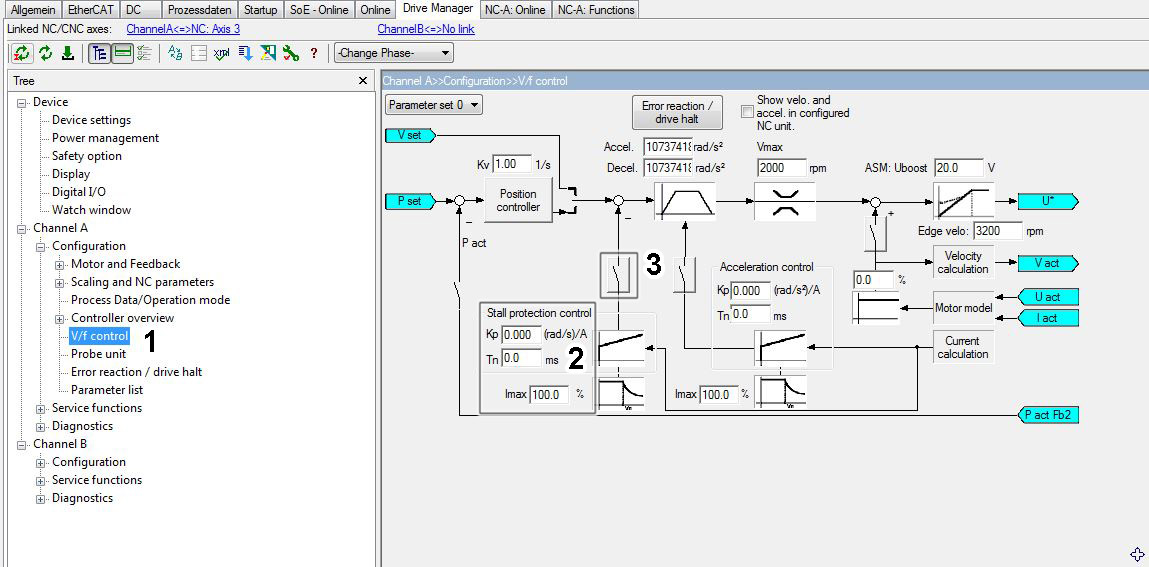Click the Kv input field
The width and height of the screenshot is (1149, 567).
pyautogui.click(x=512, y=165)
